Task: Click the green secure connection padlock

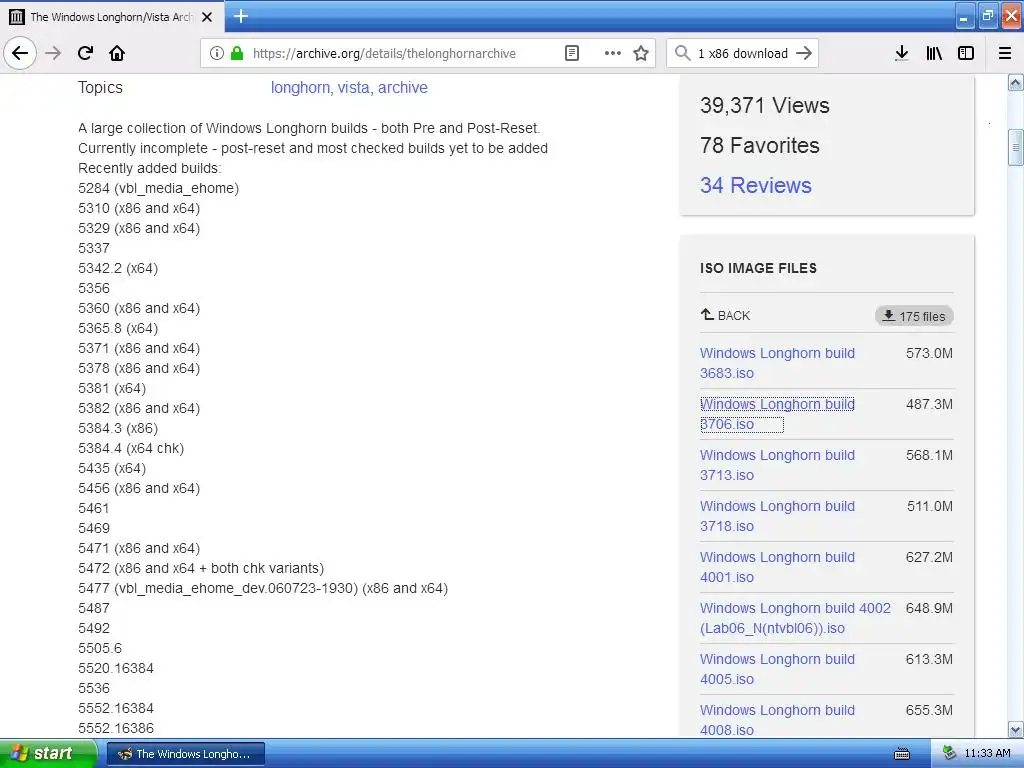Action: 237,53
